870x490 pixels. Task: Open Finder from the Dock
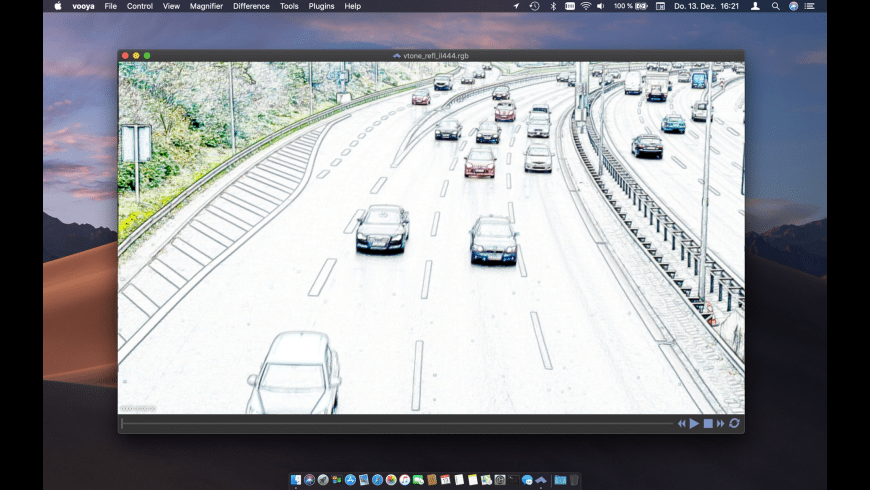pyautogui.click(x=296, y=480)
